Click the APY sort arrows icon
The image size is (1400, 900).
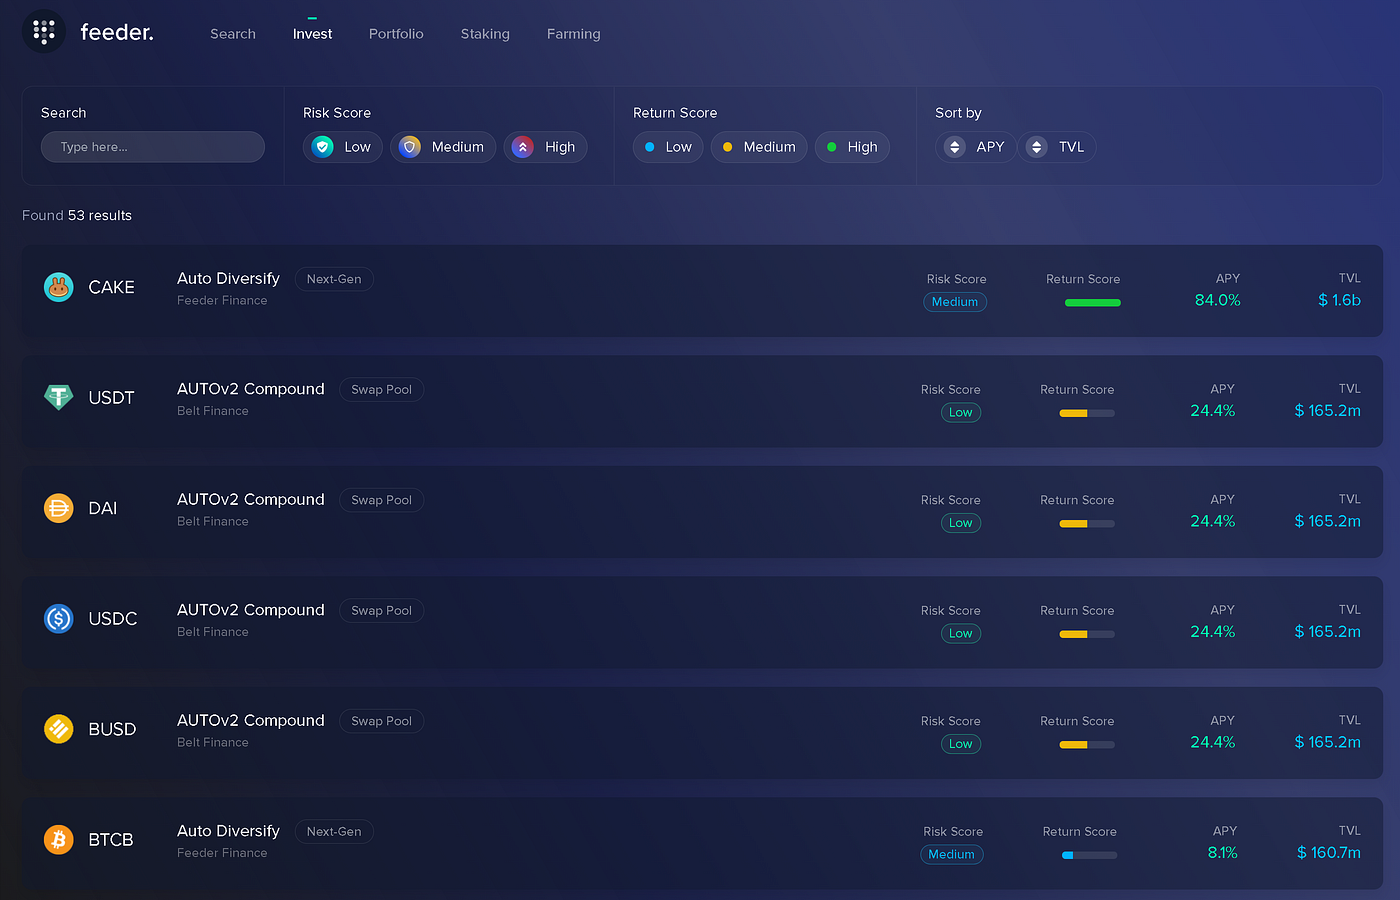tap(955, 147)
